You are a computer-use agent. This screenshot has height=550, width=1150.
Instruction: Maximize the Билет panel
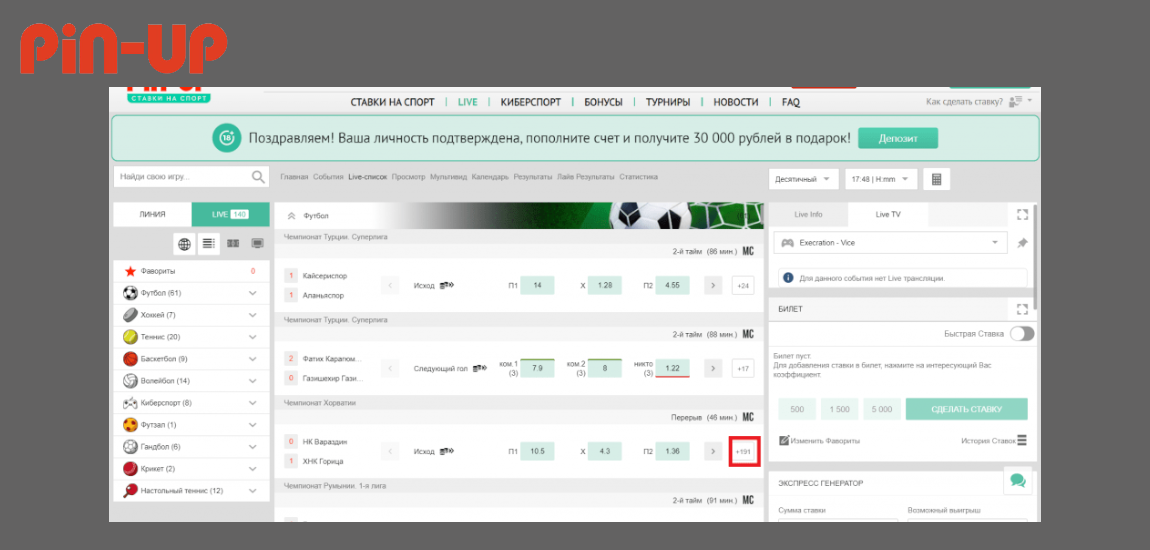pos(1022,309)
